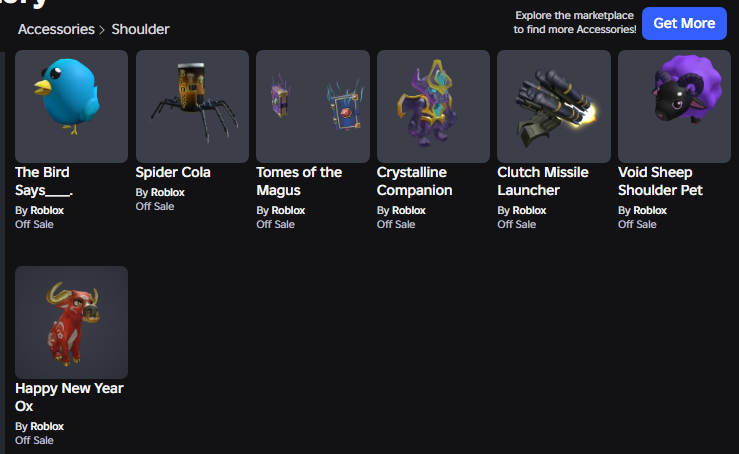Open Crystalline Companion item thumbnail
The height and width of the screenshot is (454, 739).
pos(433,107)
